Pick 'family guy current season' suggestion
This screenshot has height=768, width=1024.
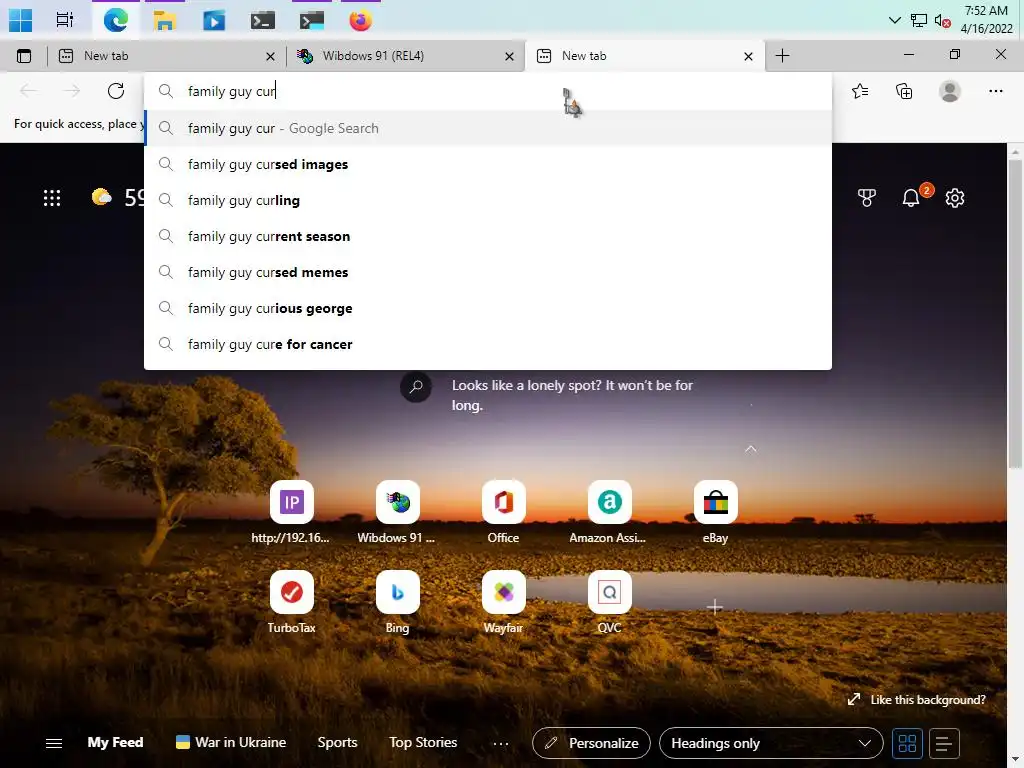[488, 236]
